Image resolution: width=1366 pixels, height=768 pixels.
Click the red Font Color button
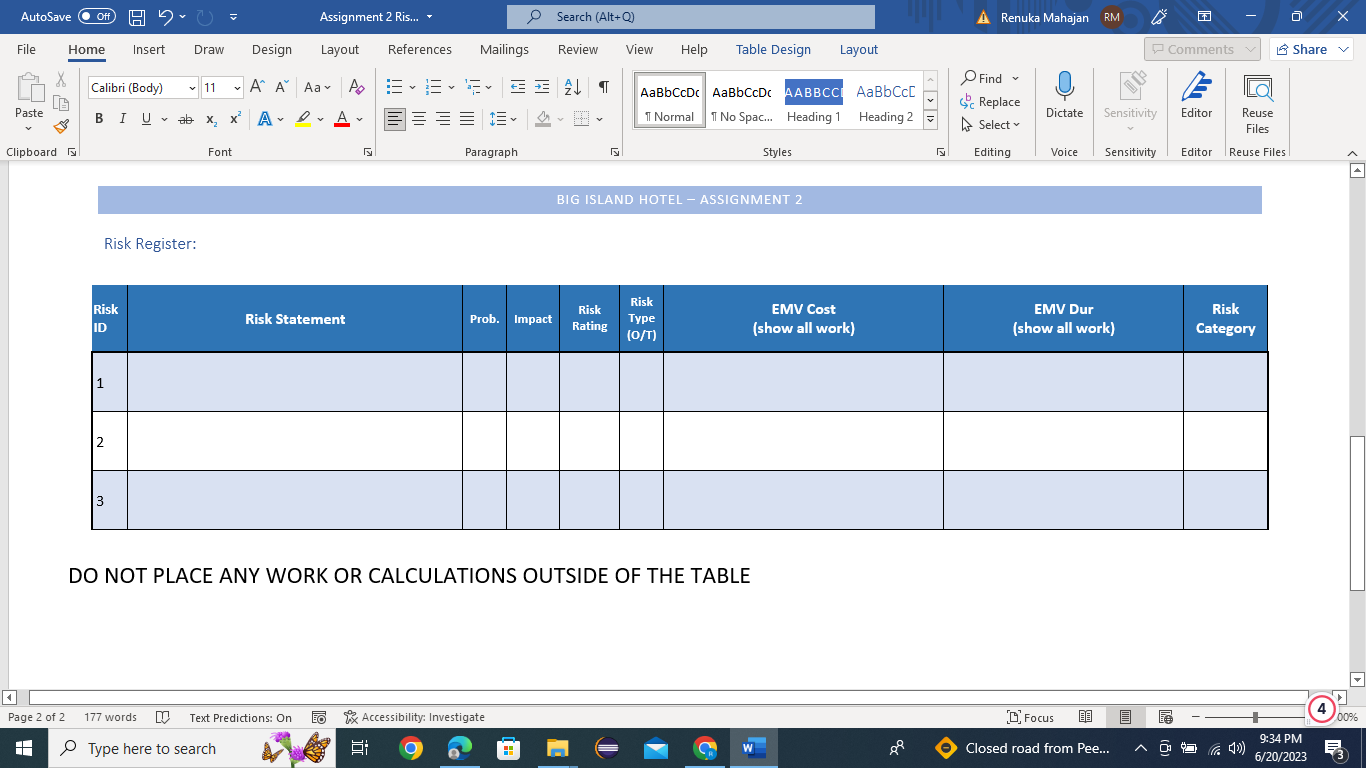click(341, 119)
